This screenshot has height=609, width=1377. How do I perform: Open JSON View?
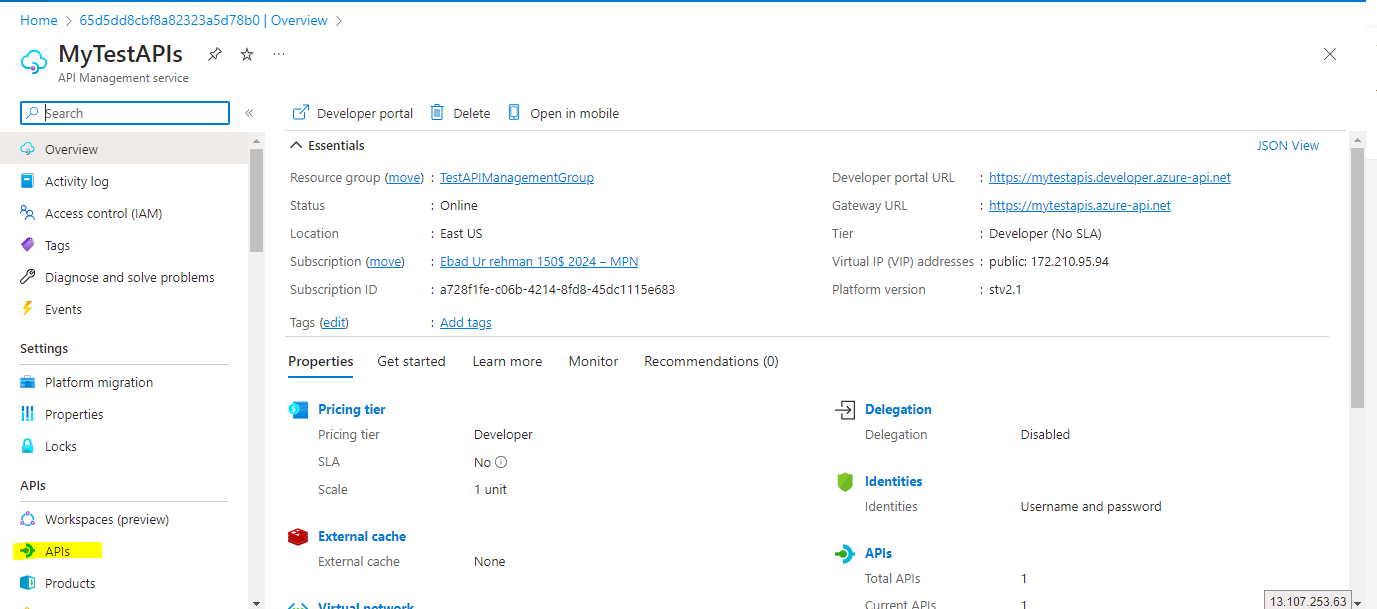[x=1288, y=145]
